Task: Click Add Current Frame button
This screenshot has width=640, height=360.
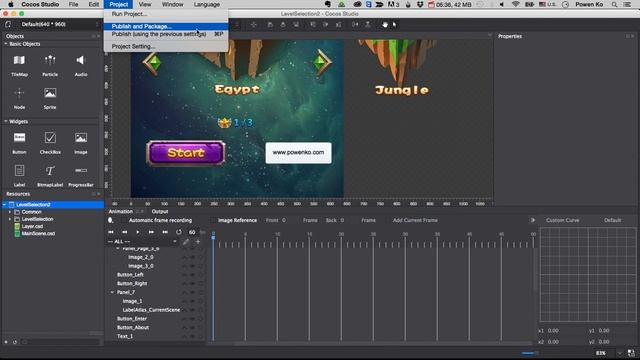Action: pyautogui.click(x=415, y=220)
